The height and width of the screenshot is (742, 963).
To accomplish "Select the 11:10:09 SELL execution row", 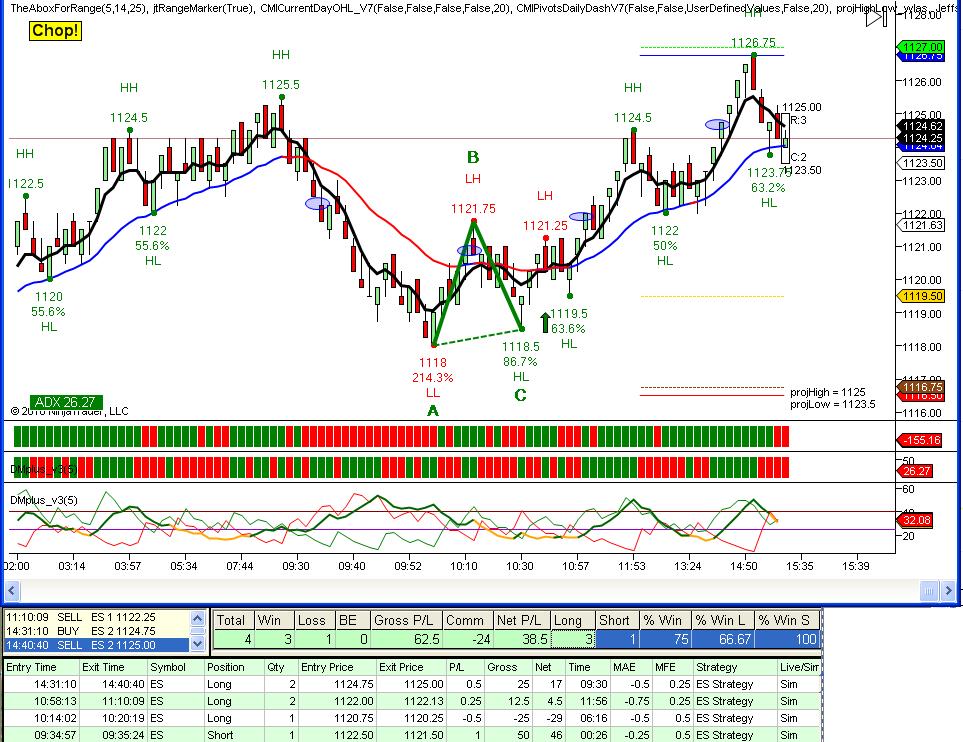I will tap(97, 617).
